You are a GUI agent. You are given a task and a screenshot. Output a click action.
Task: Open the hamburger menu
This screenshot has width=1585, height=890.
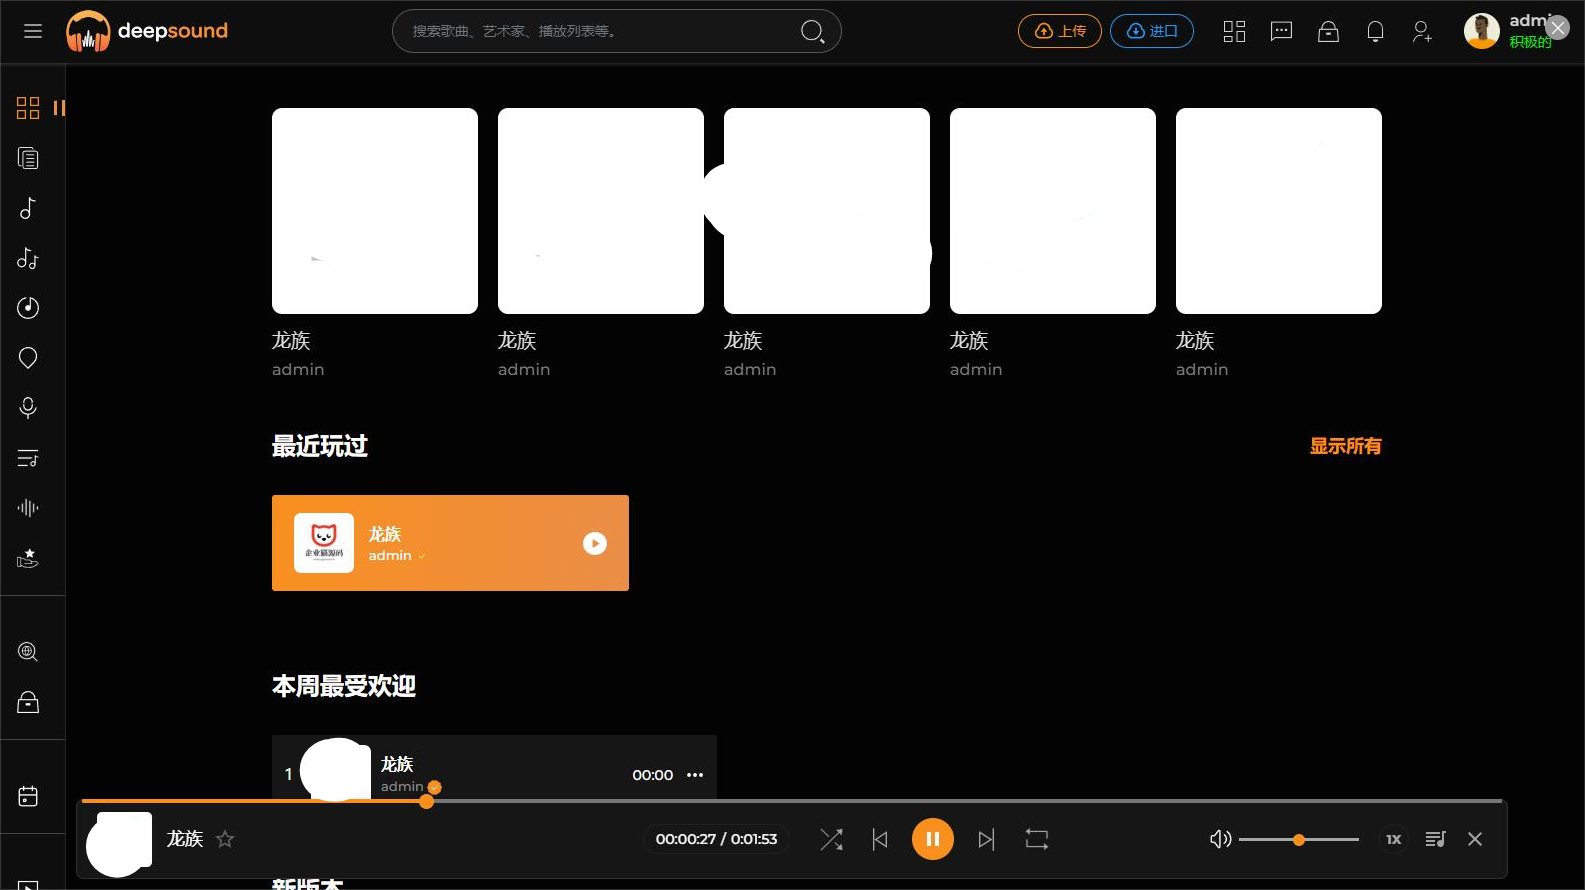point(33,31)
